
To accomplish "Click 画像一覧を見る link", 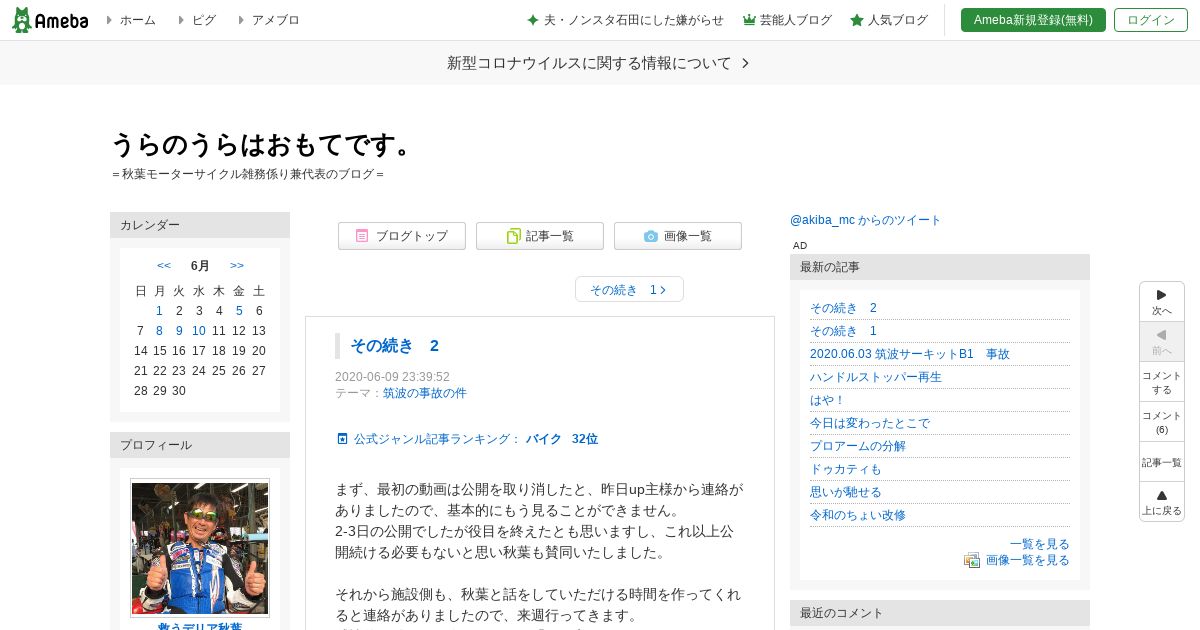I will click(x=1028, y=560).
